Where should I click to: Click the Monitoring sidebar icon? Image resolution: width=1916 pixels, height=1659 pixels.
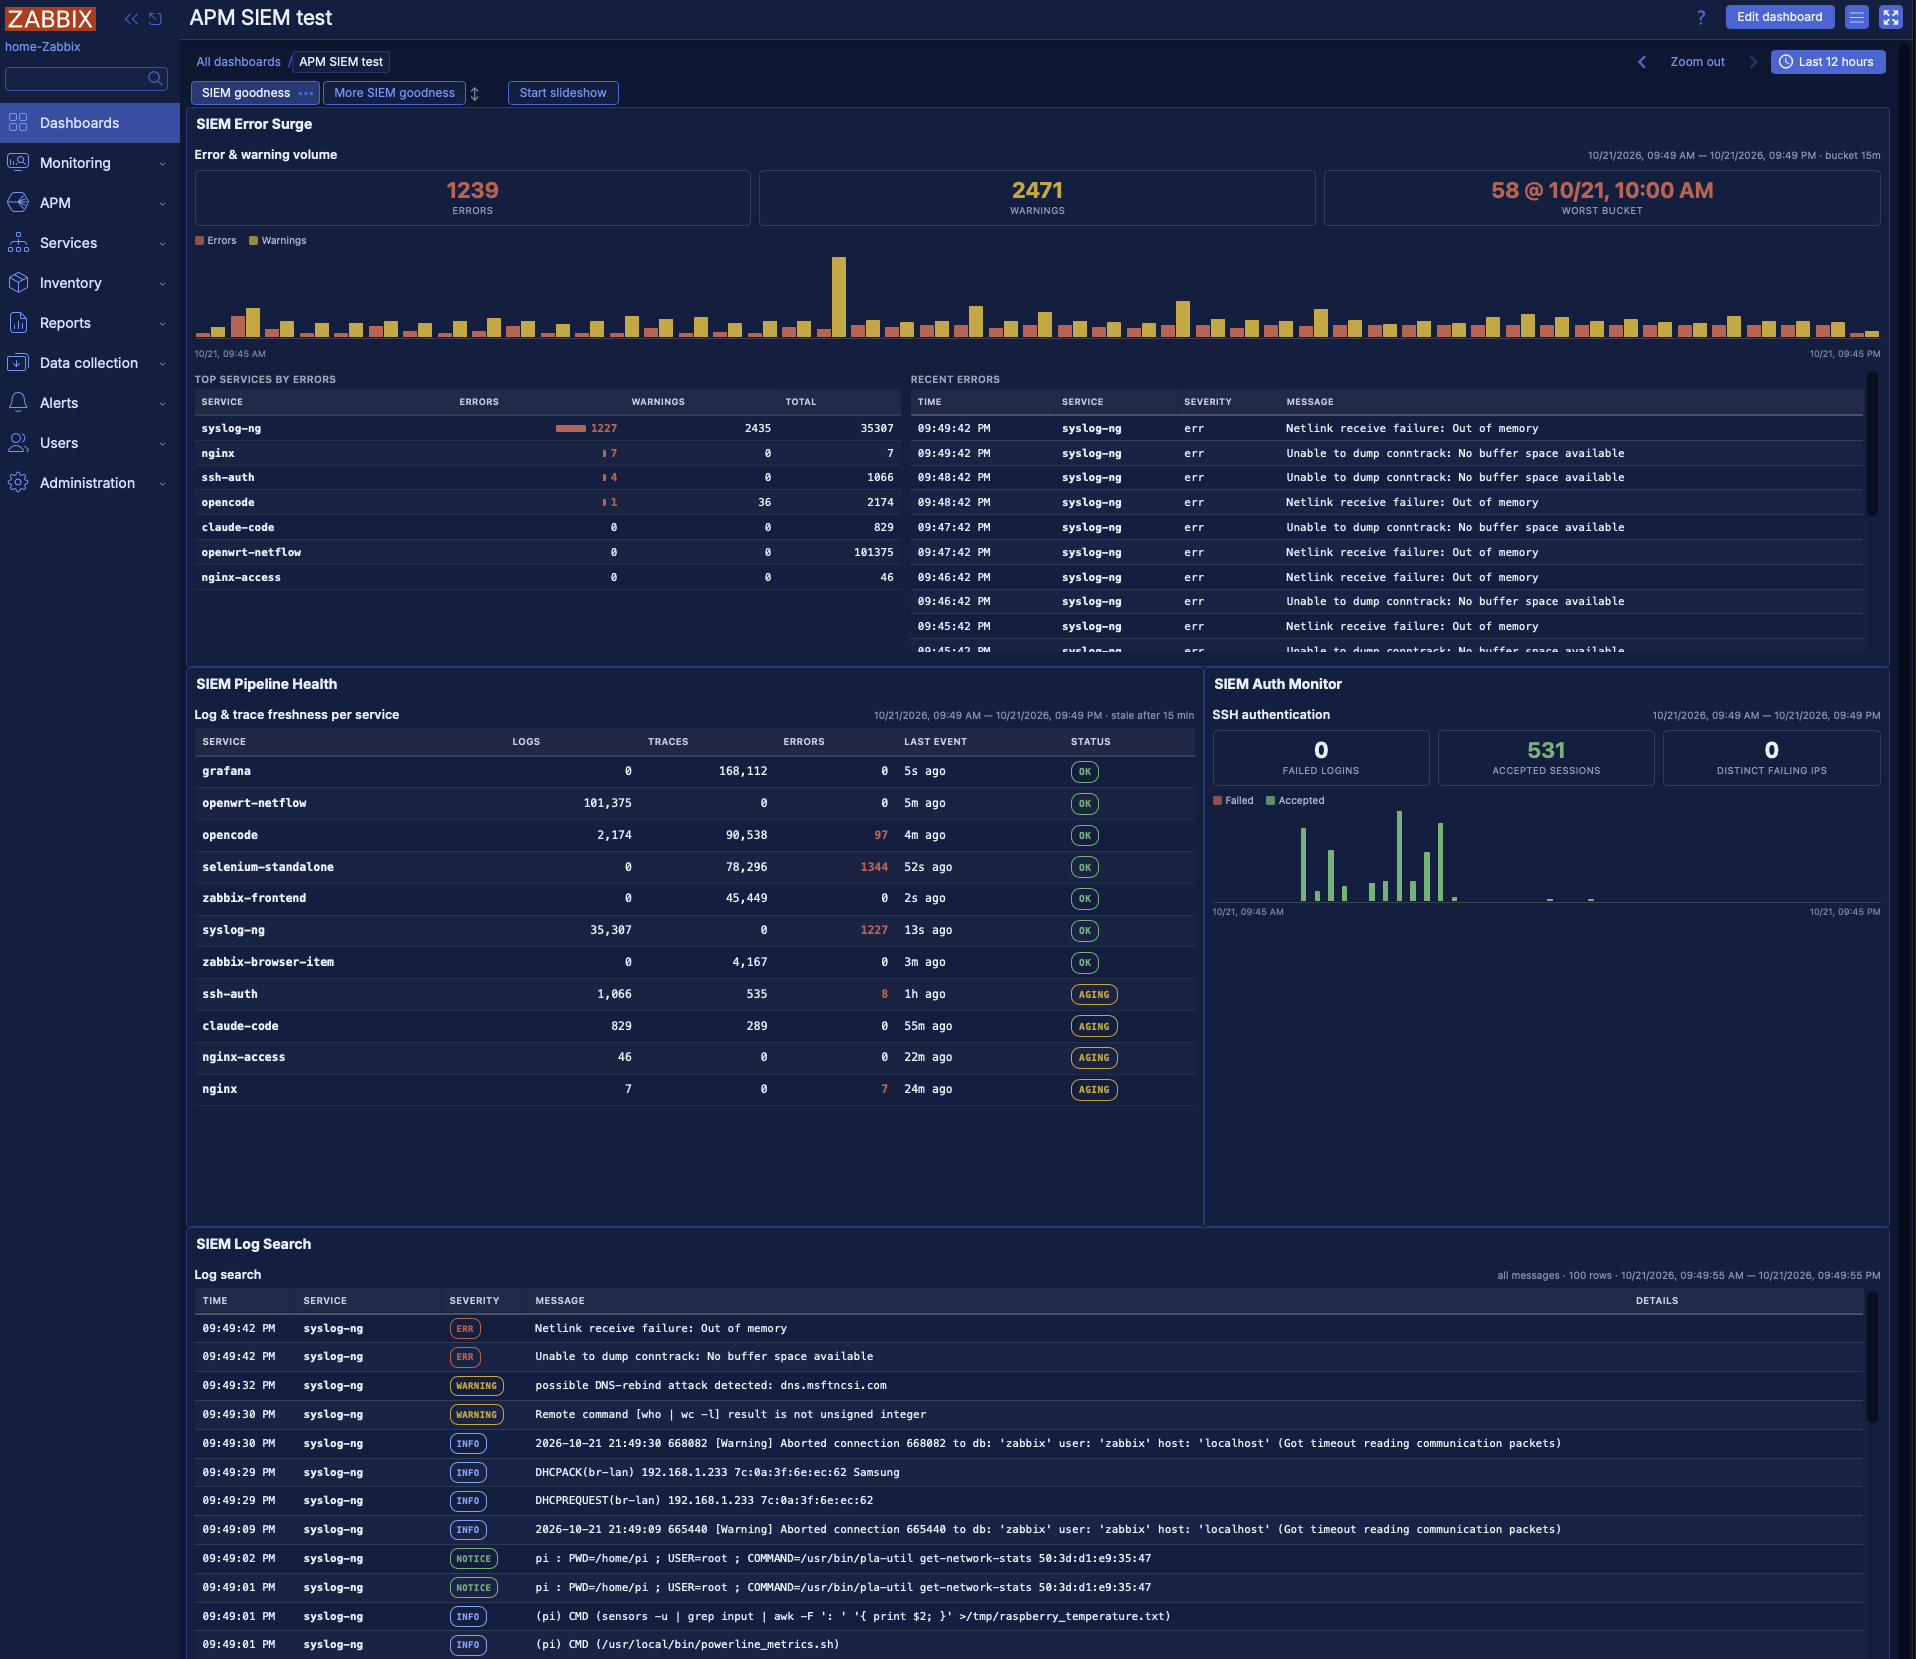point(18,162)
